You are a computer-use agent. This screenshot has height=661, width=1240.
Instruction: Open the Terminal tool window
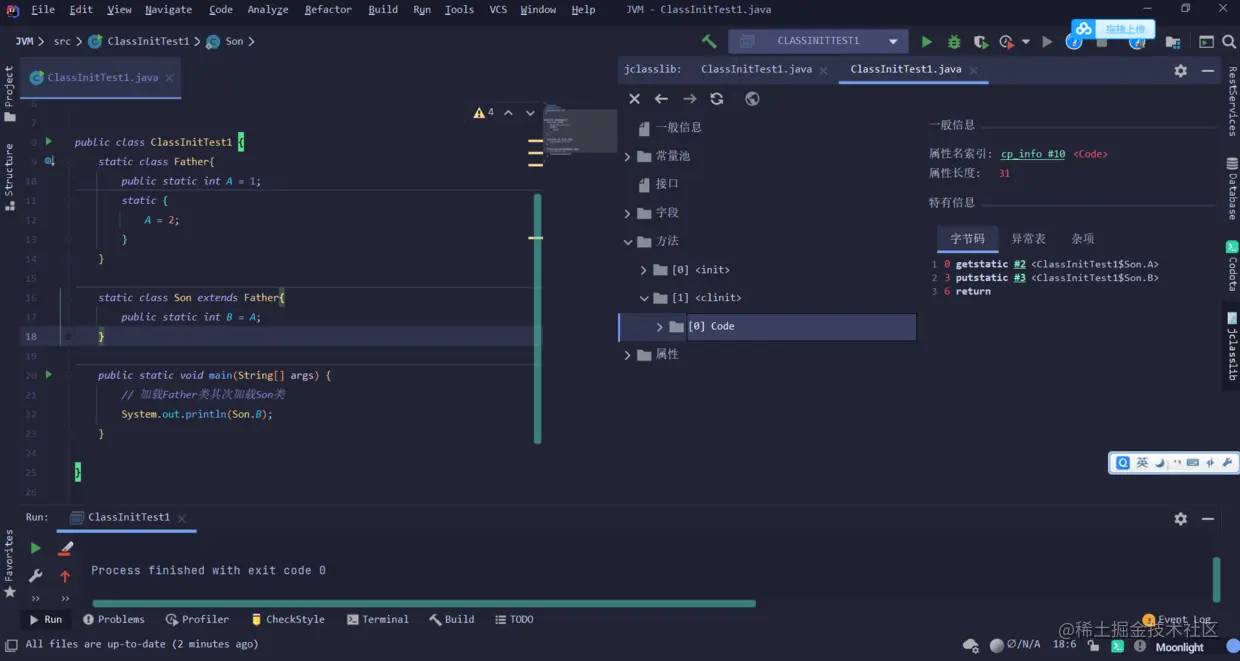click(x=377, y=620)
